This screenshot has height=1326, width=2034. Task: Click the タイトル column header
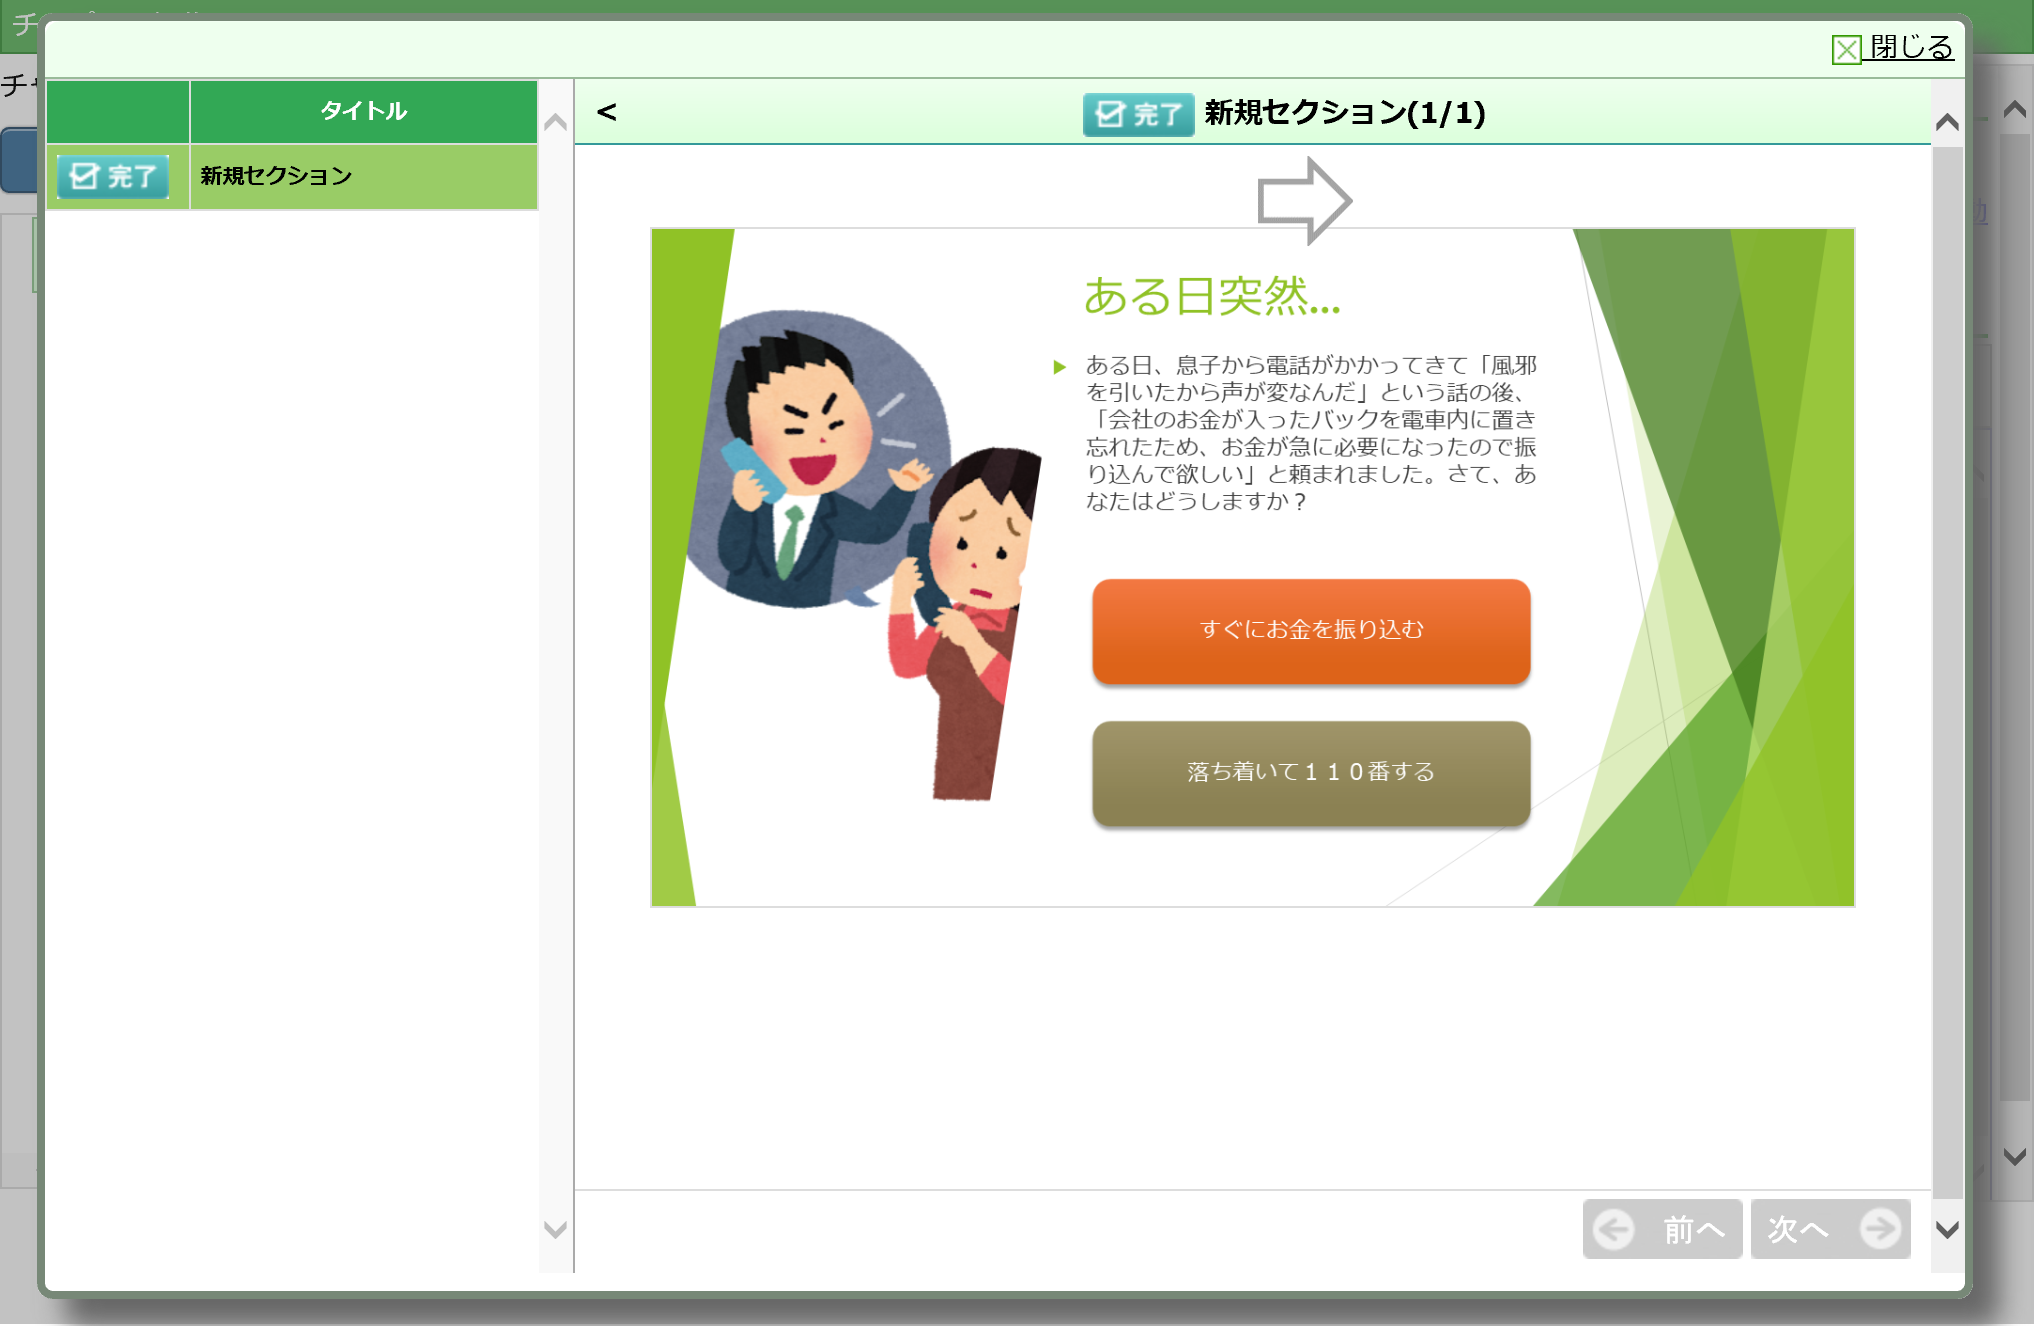pos(363,111)
